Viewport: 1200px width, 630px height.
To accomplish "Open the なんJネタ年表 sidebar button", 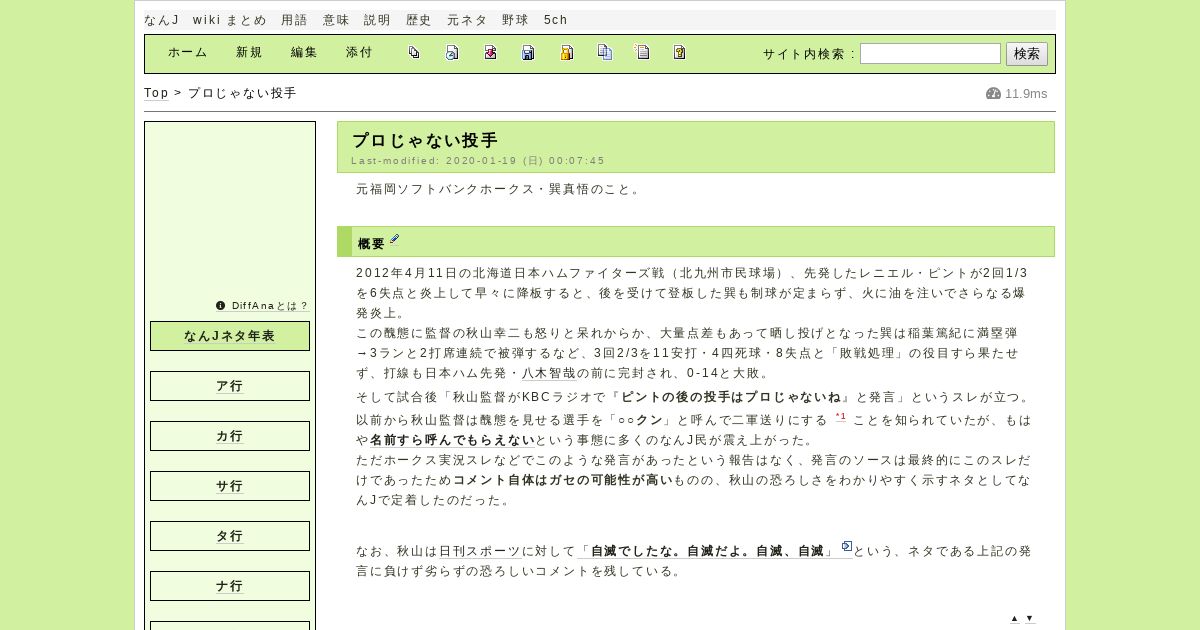I will pyautogui.click(x=230, y=336).
